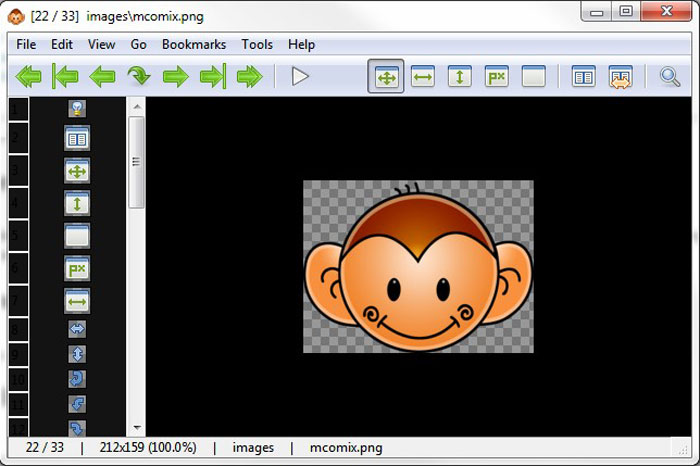The width and height of the screenshot is (700, 466).
Task: Click the previous page green arrow
Action: (x=102, y=76)
